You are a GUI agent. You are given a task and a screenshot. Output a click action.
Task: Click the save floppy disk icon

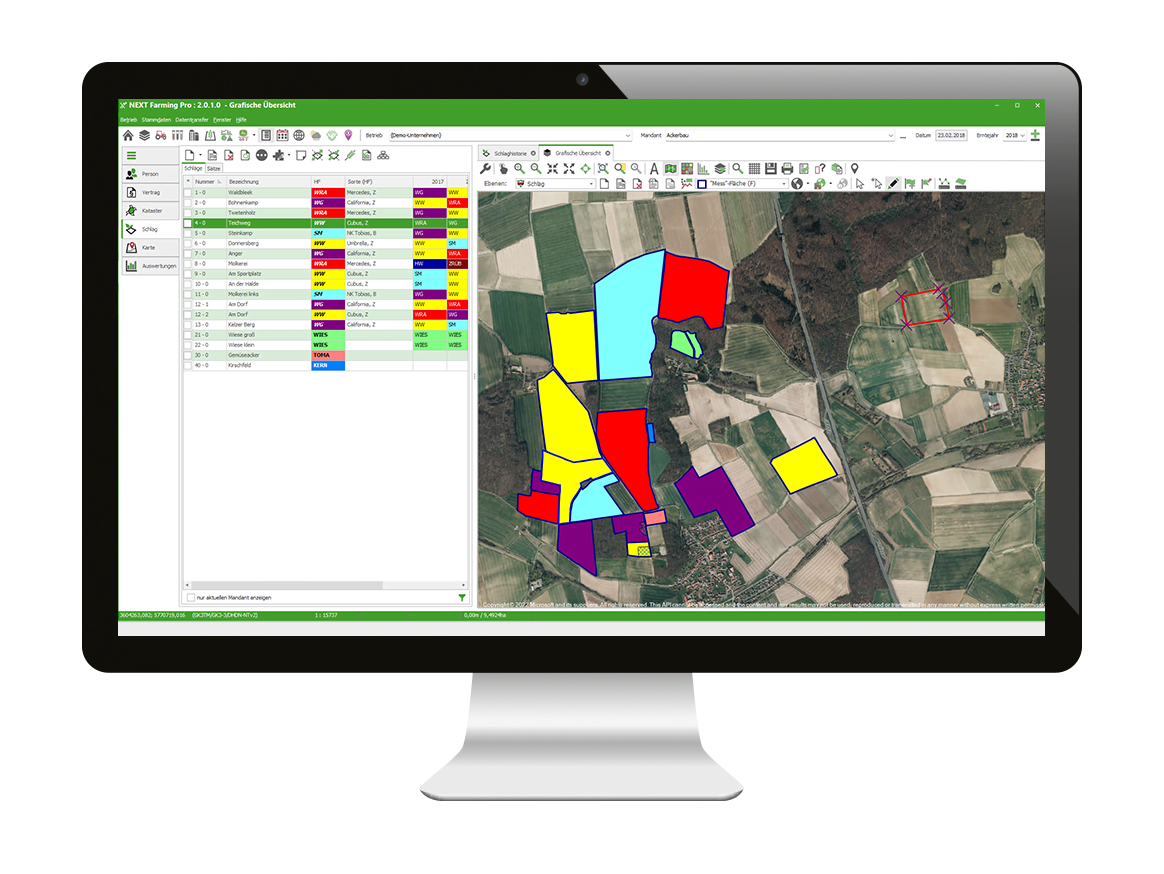coord(771,169)
